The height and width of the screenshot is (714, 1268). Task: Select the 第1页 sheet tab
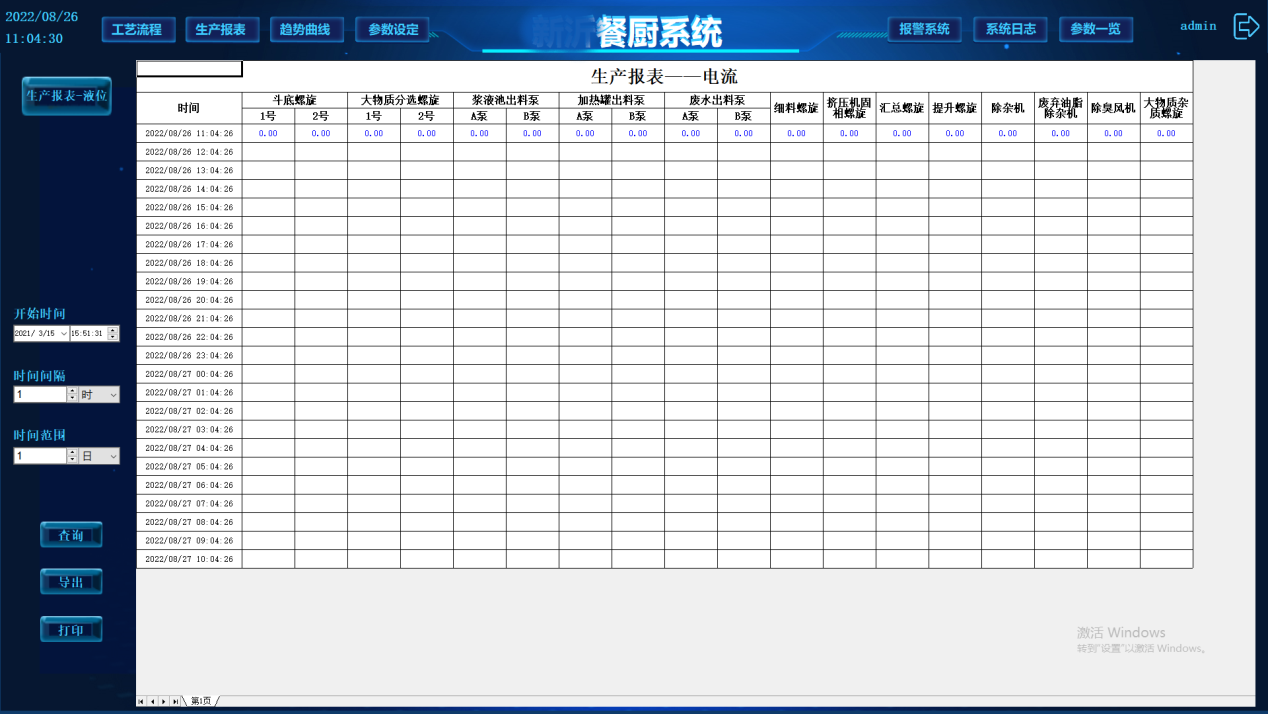point(201,702)
